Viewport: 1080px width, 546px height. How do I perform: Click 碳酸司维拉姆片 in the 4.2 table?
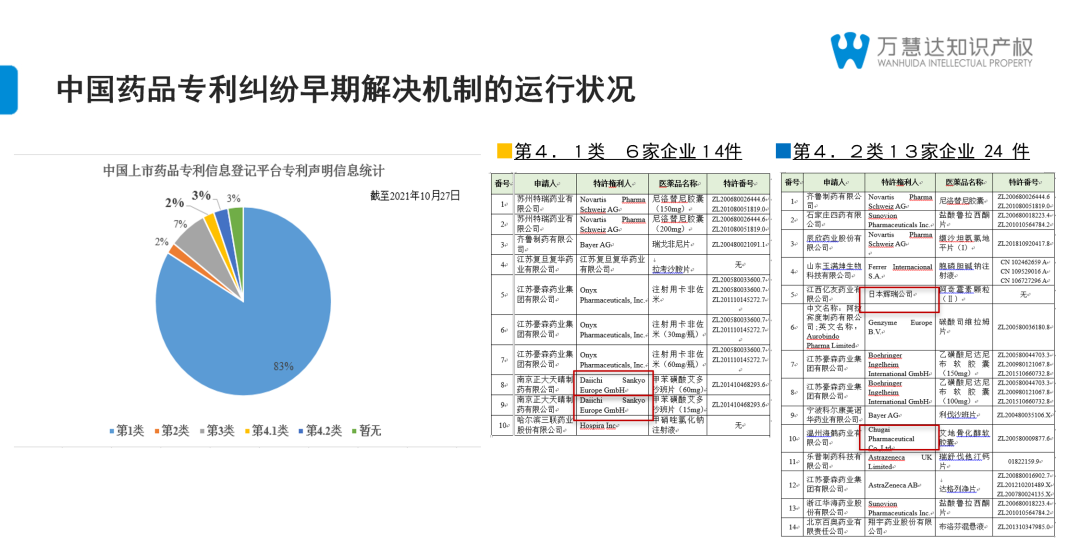click(x=965, y=327)
